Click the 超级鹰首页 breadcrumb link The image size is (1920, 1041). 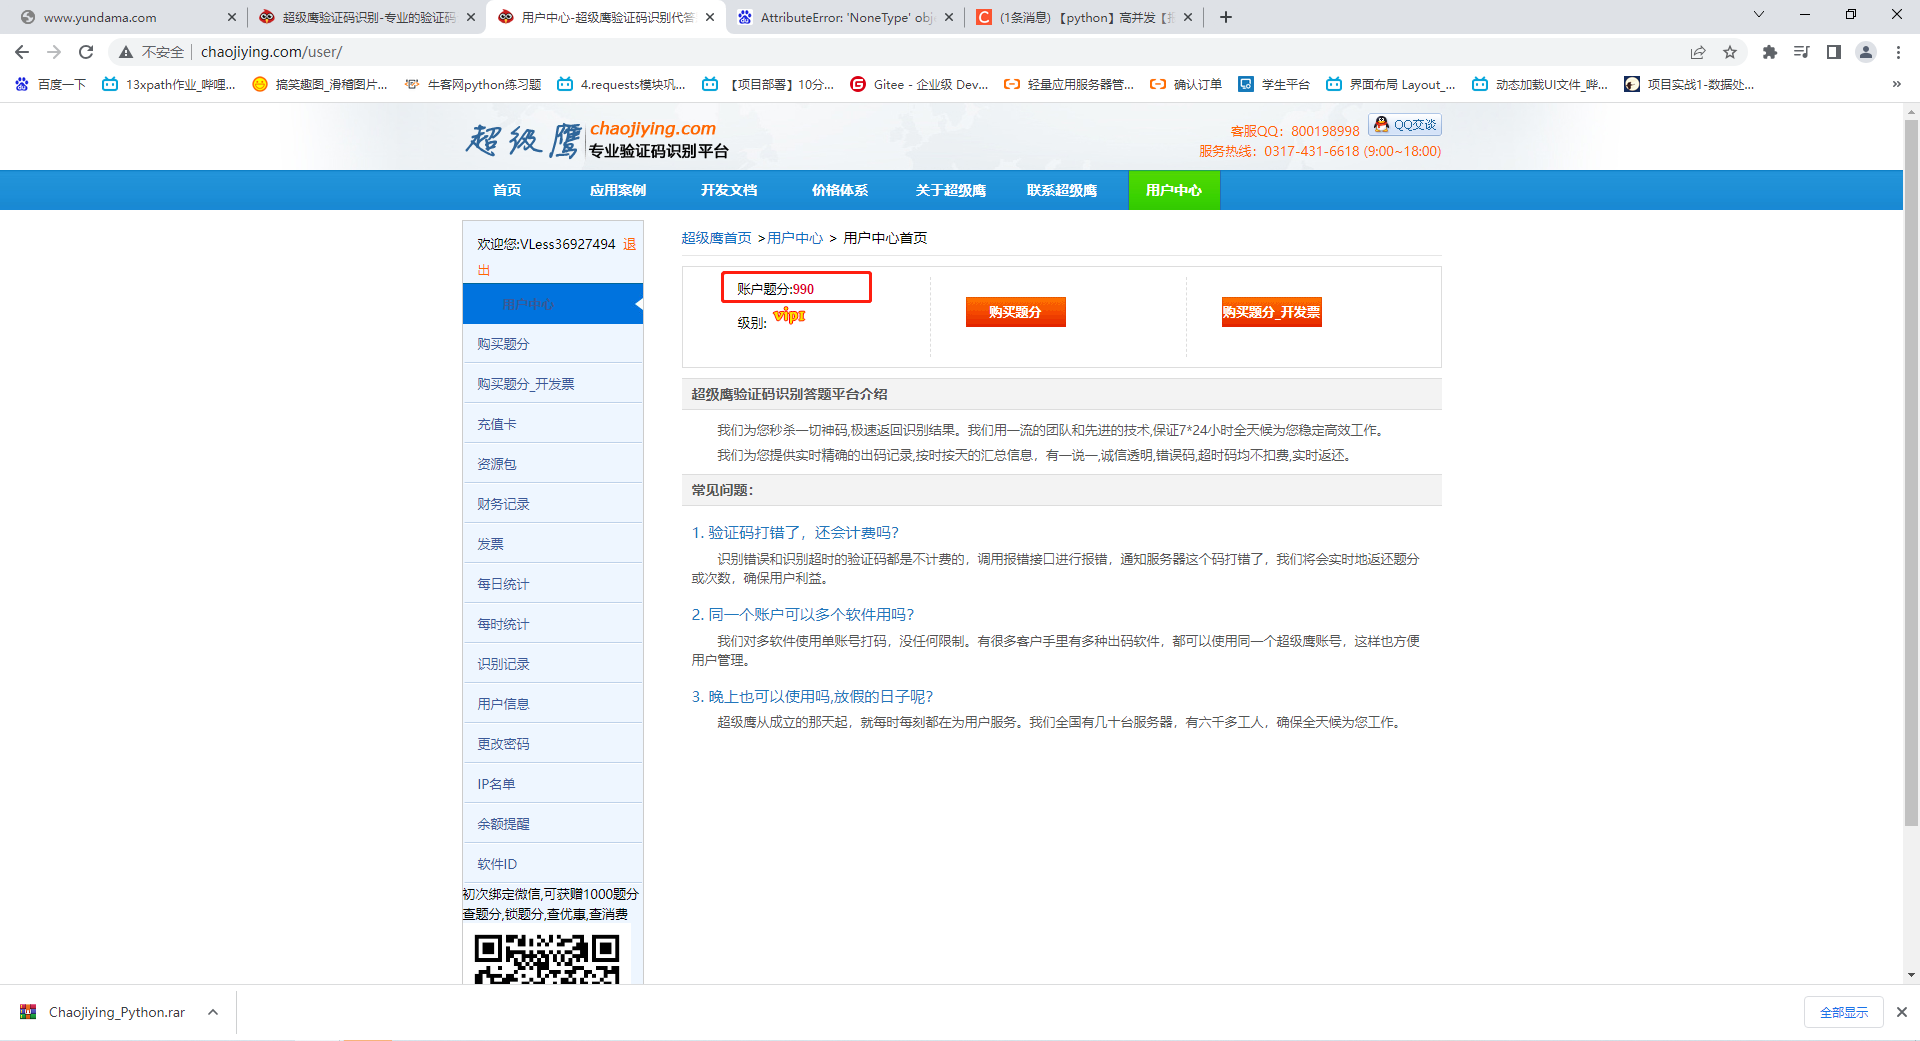click(x=716, y=238)
